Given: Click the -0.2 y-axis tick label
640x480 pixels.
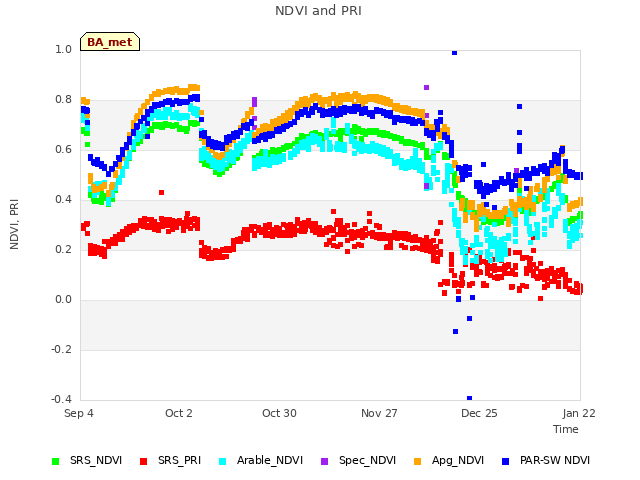Looking at the screenshot, I should click(61, 349).
